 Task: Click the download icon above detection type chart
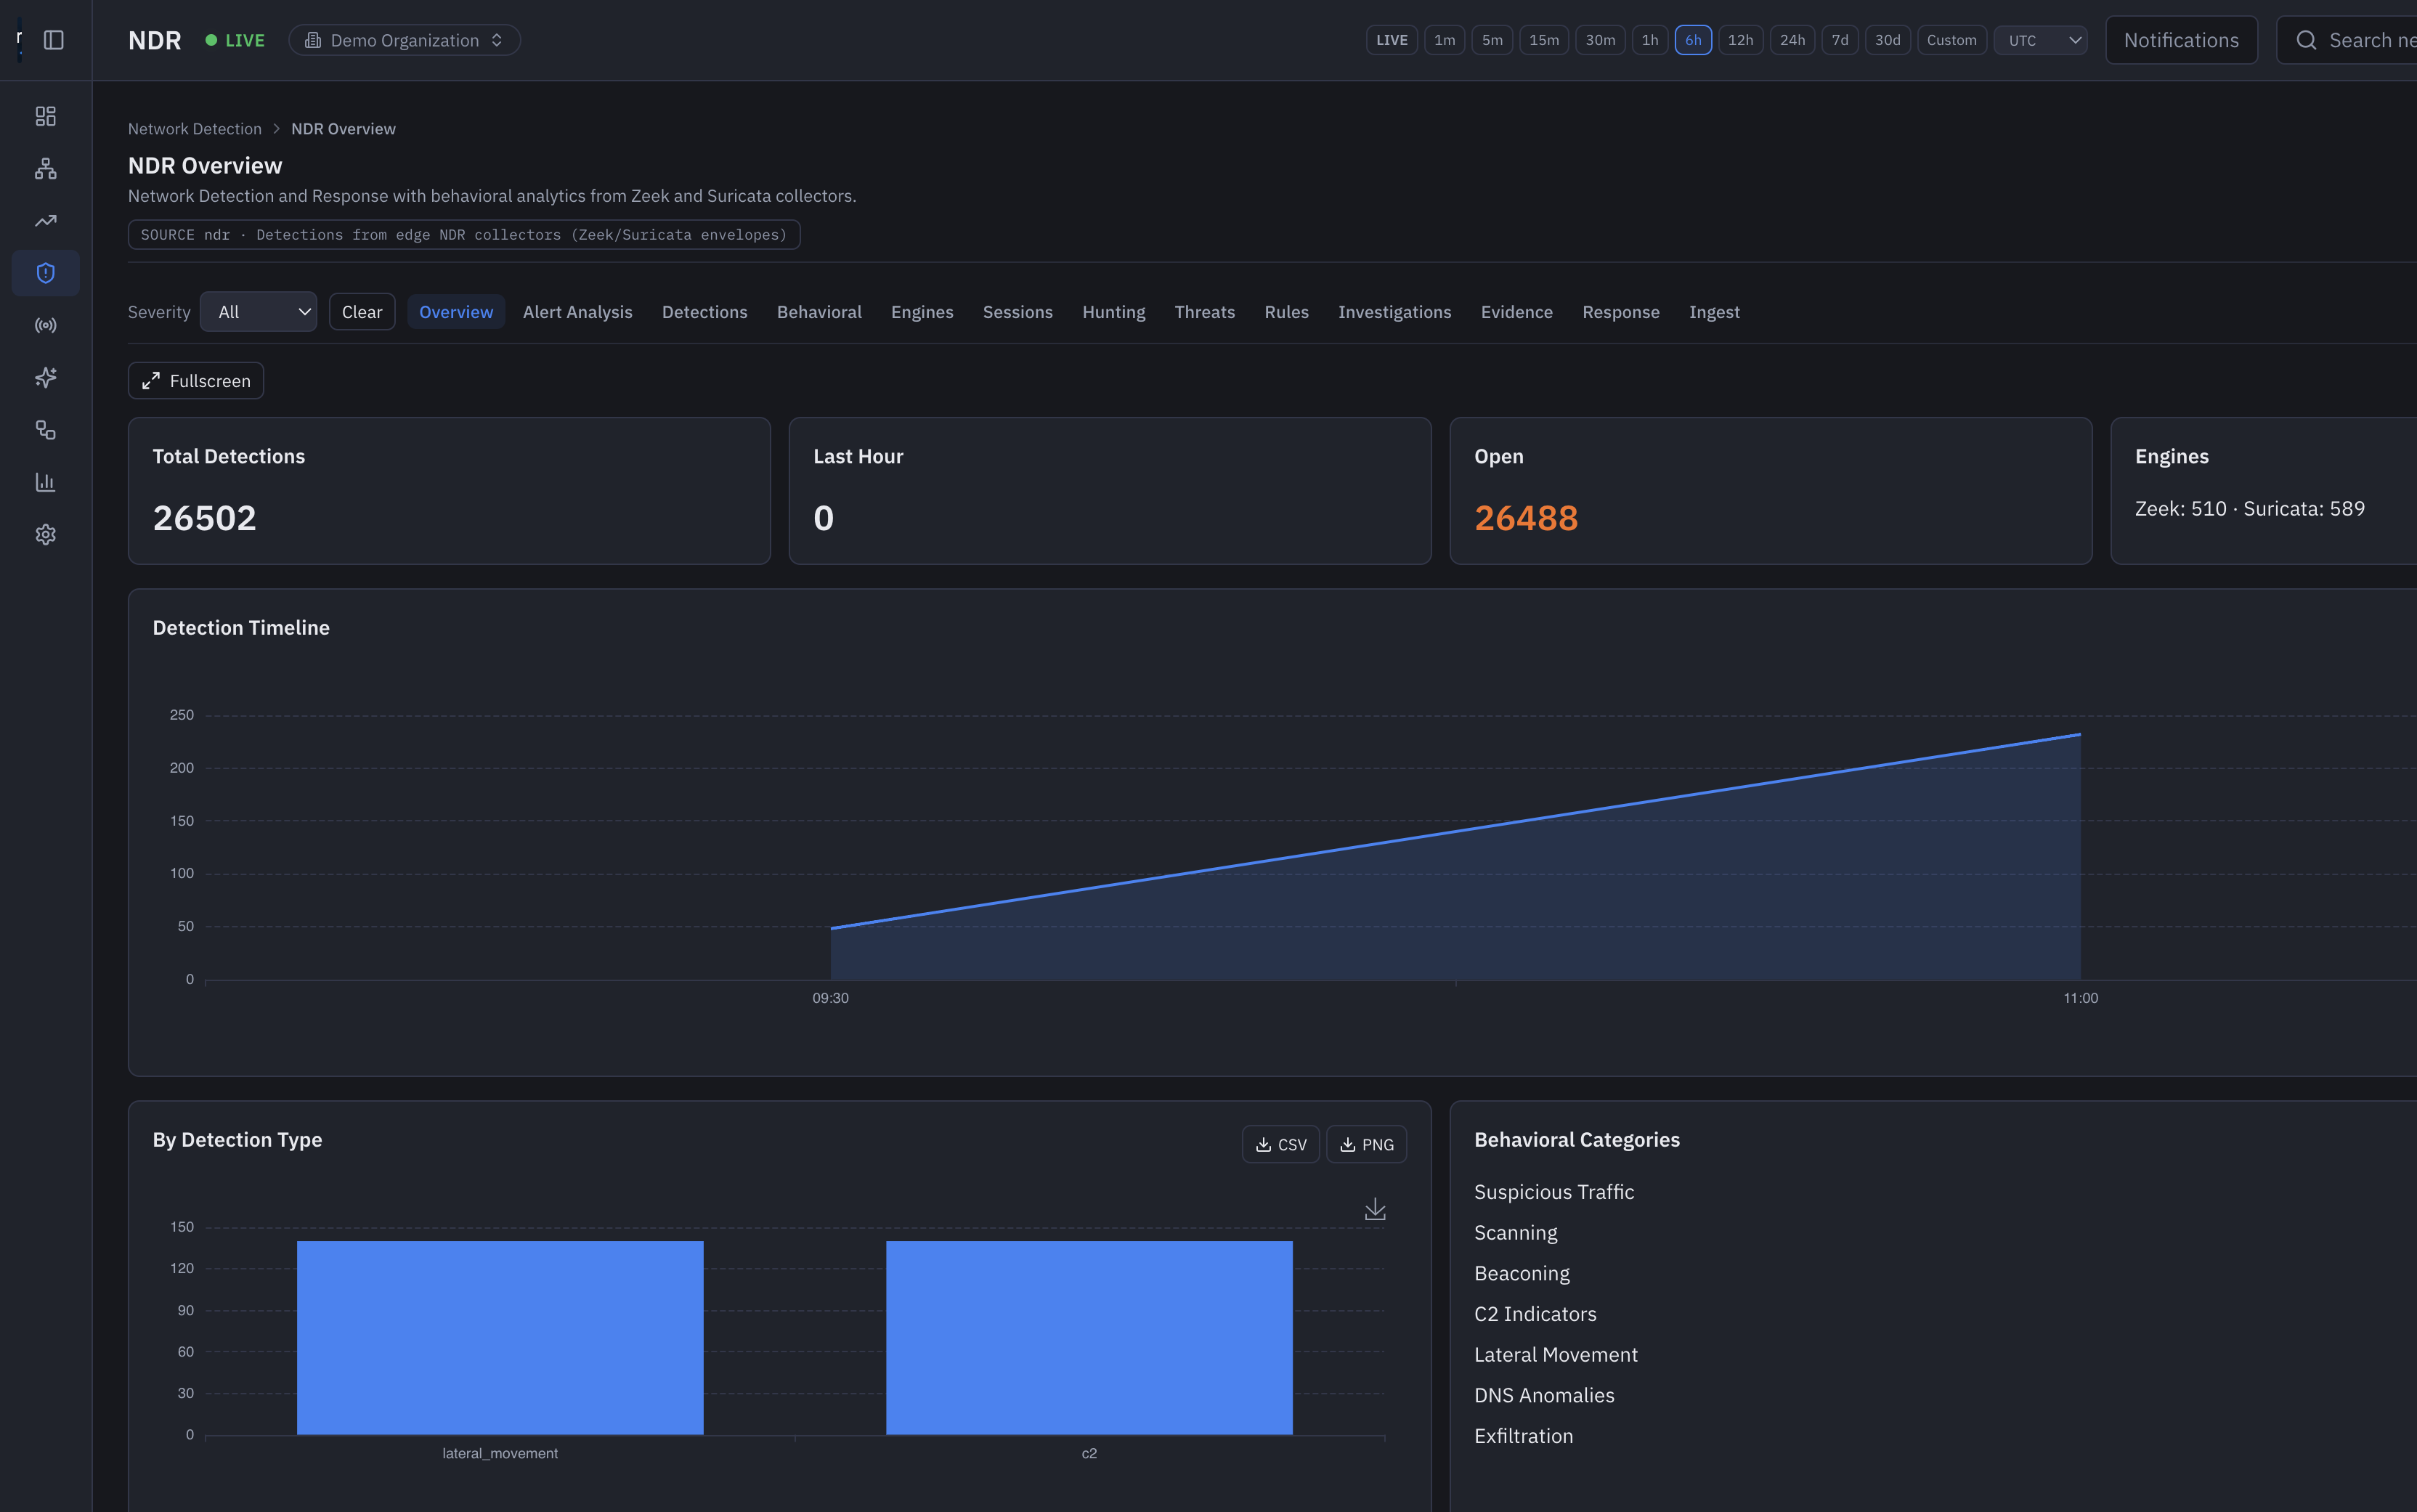pos(1375,1209)
